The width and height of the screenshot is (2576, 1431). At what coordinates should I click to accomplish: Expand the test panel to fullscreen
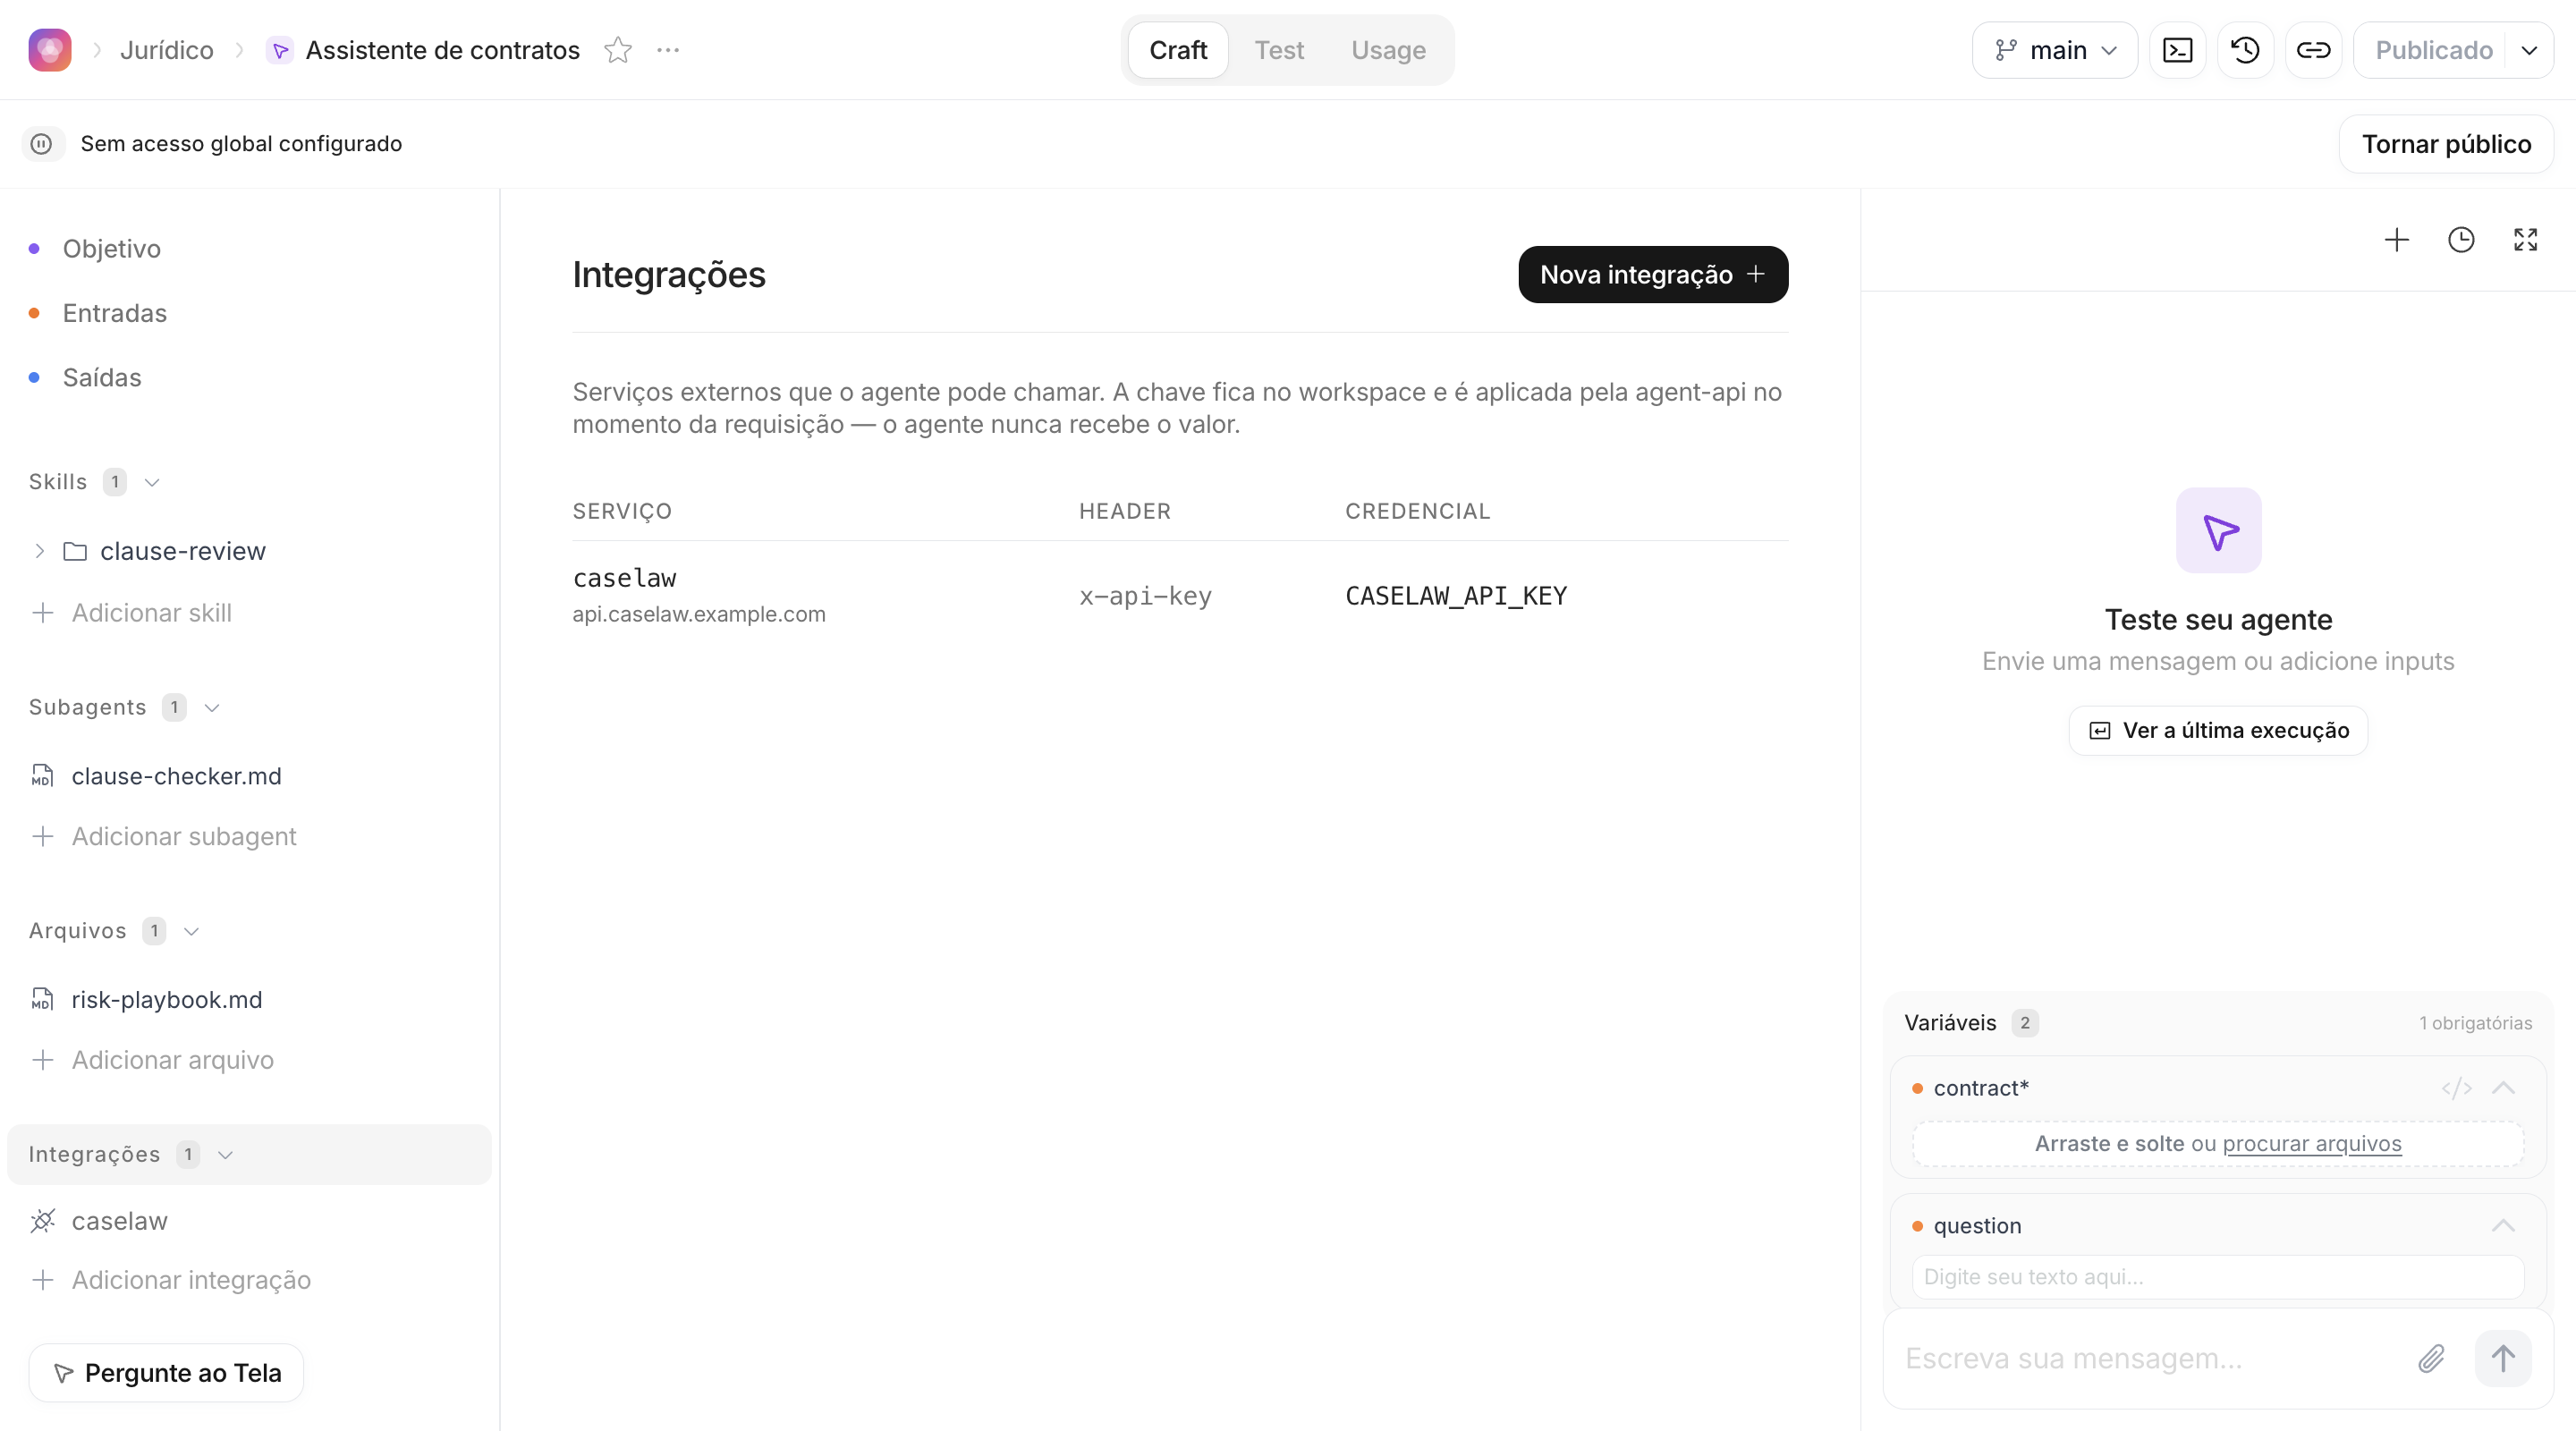pyautogui.click(x=2525, y=240)
